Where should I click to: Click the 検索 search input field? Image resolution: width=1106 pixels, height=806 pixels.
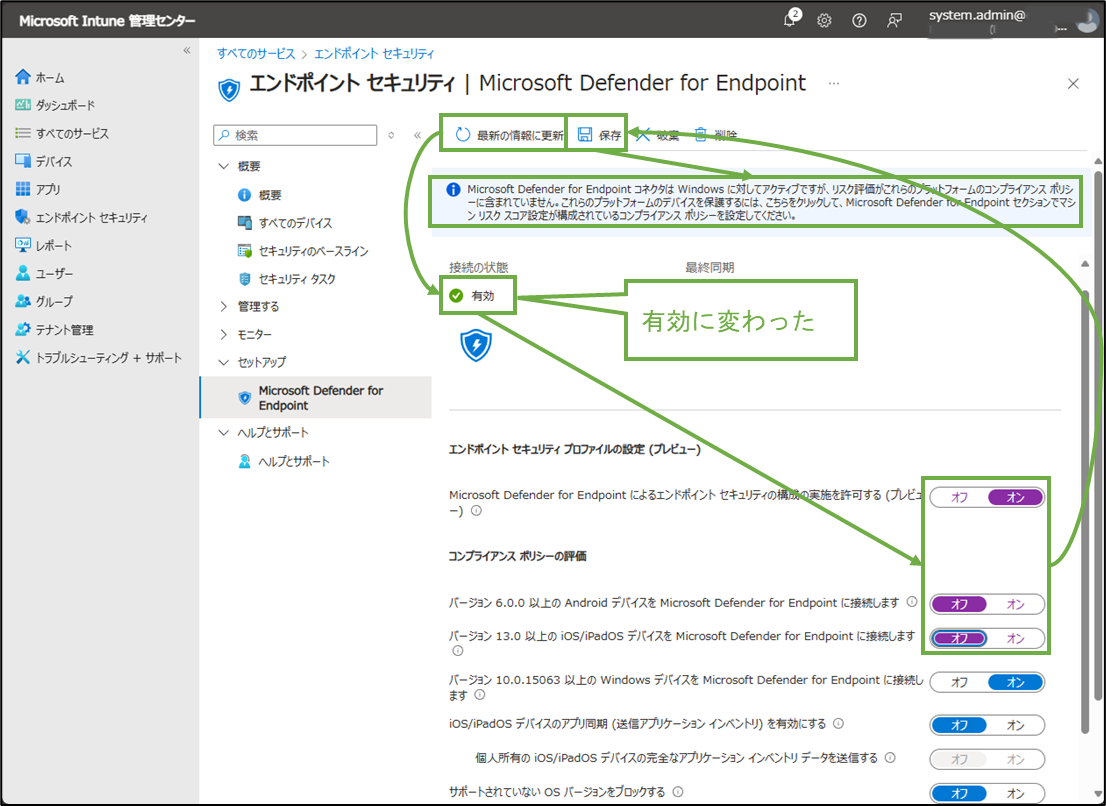click(x=295, y=135)
